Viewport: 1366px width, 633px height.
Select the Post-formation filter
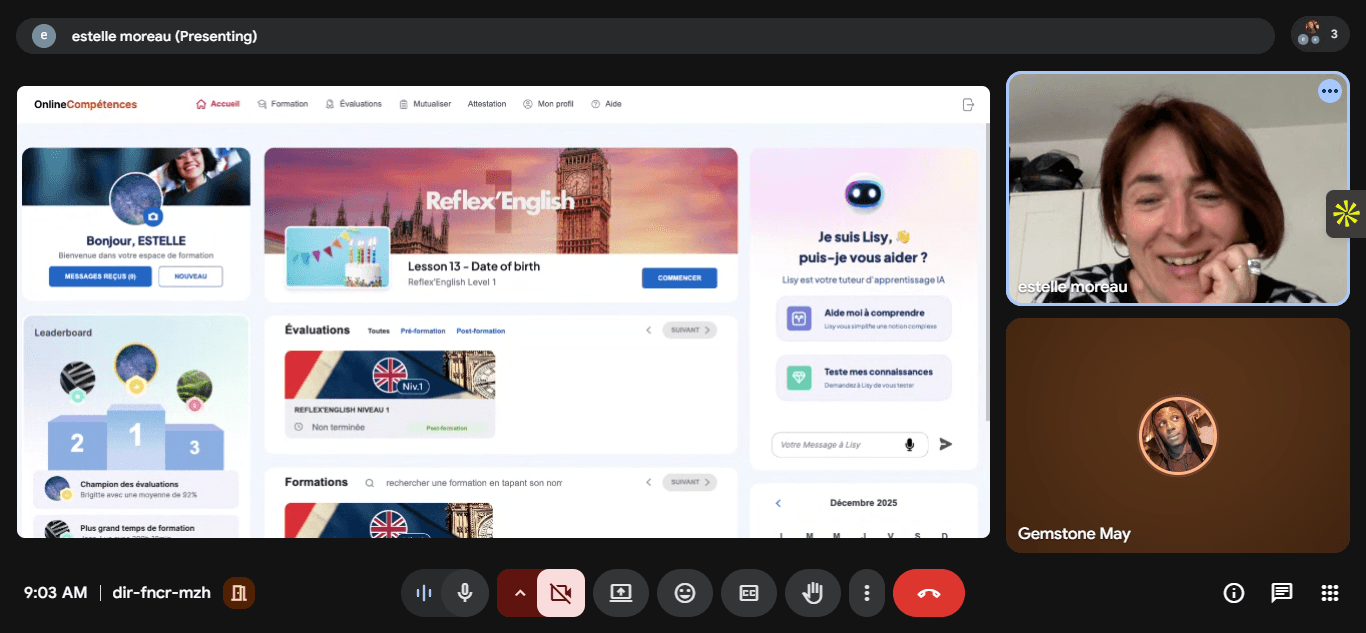point(481,331)
